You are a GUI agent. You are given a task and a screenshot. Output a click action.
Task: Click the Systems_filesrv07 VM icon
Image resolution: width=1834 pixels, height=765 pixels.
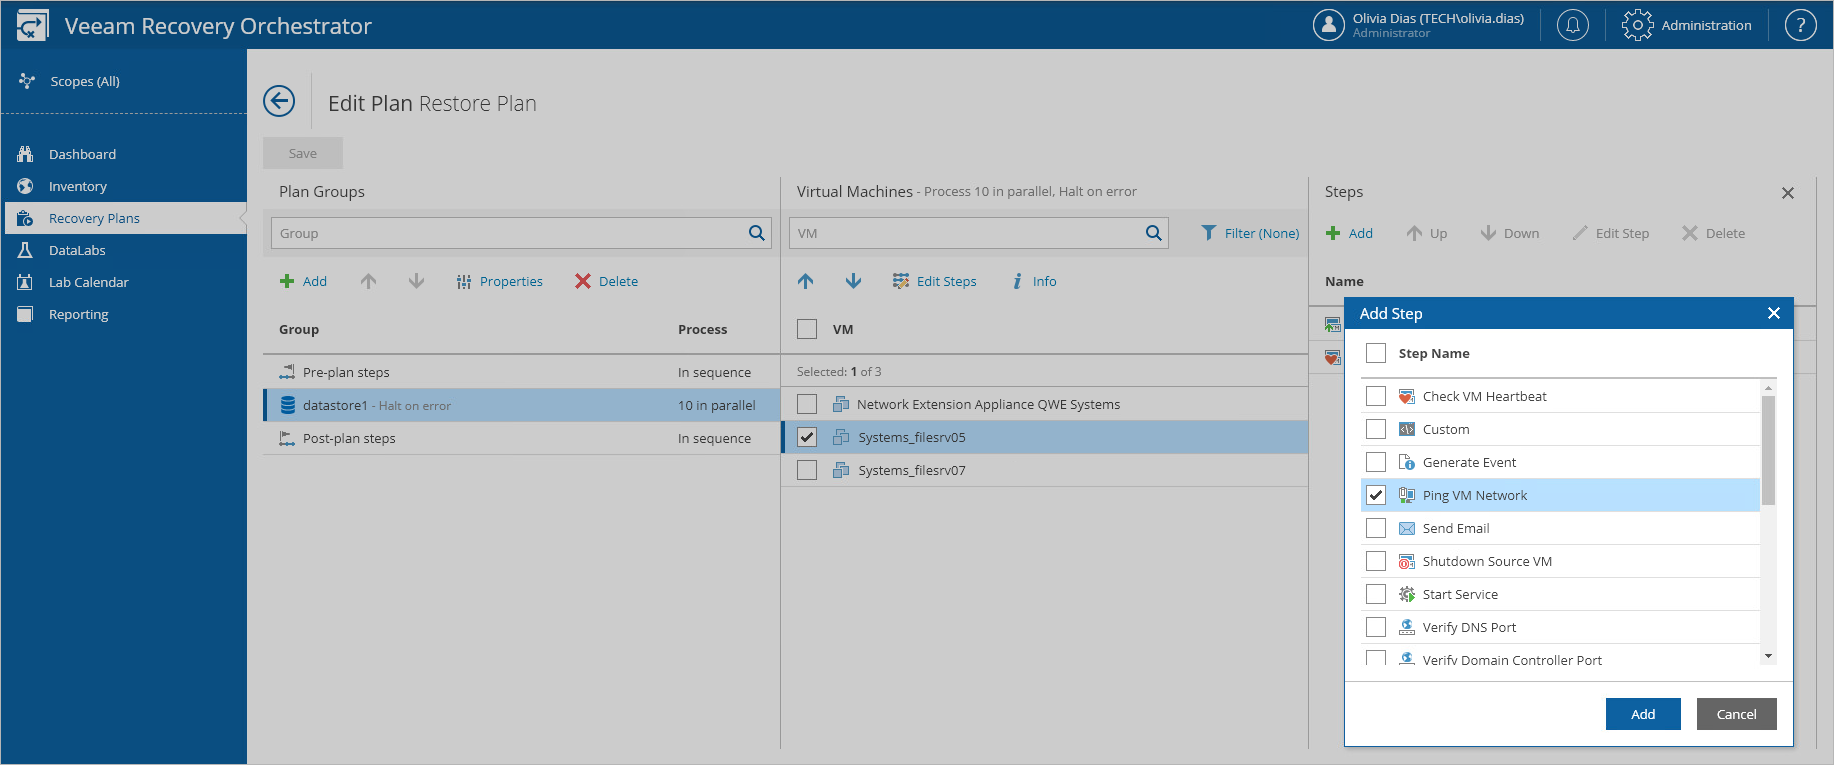pos(841,470)
